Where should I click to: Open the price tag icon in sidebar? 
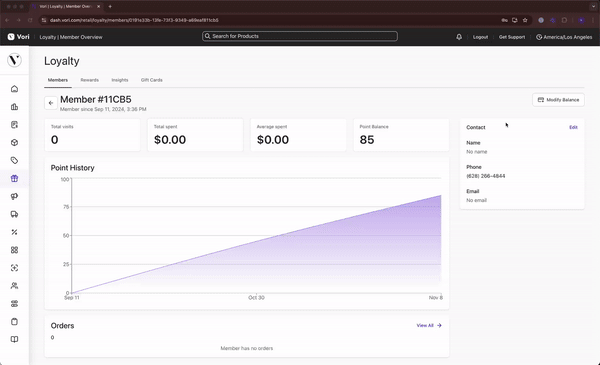[14, 160]
